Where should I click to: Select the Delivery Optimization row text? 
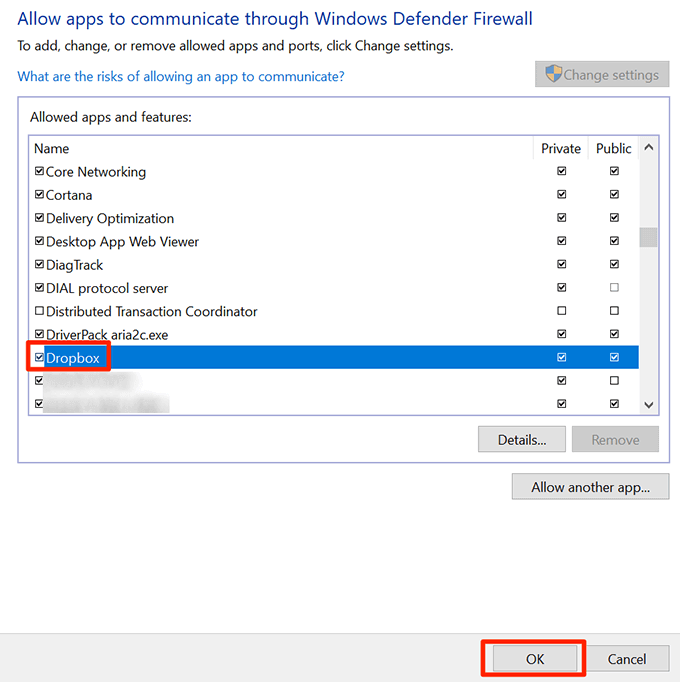pyautogui.click(x=110, y=218)
